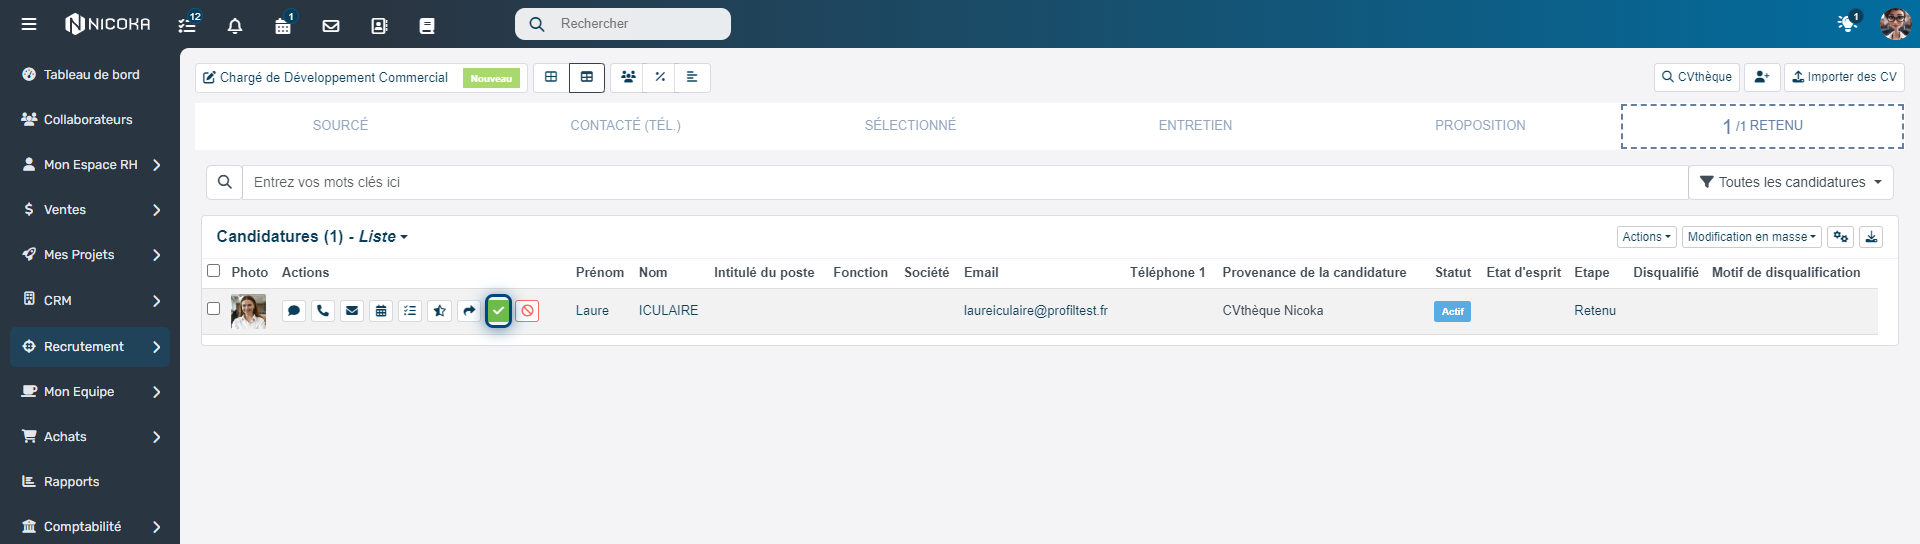
Task: Click the Actif status badge
Action: (x=1452, y=312)
